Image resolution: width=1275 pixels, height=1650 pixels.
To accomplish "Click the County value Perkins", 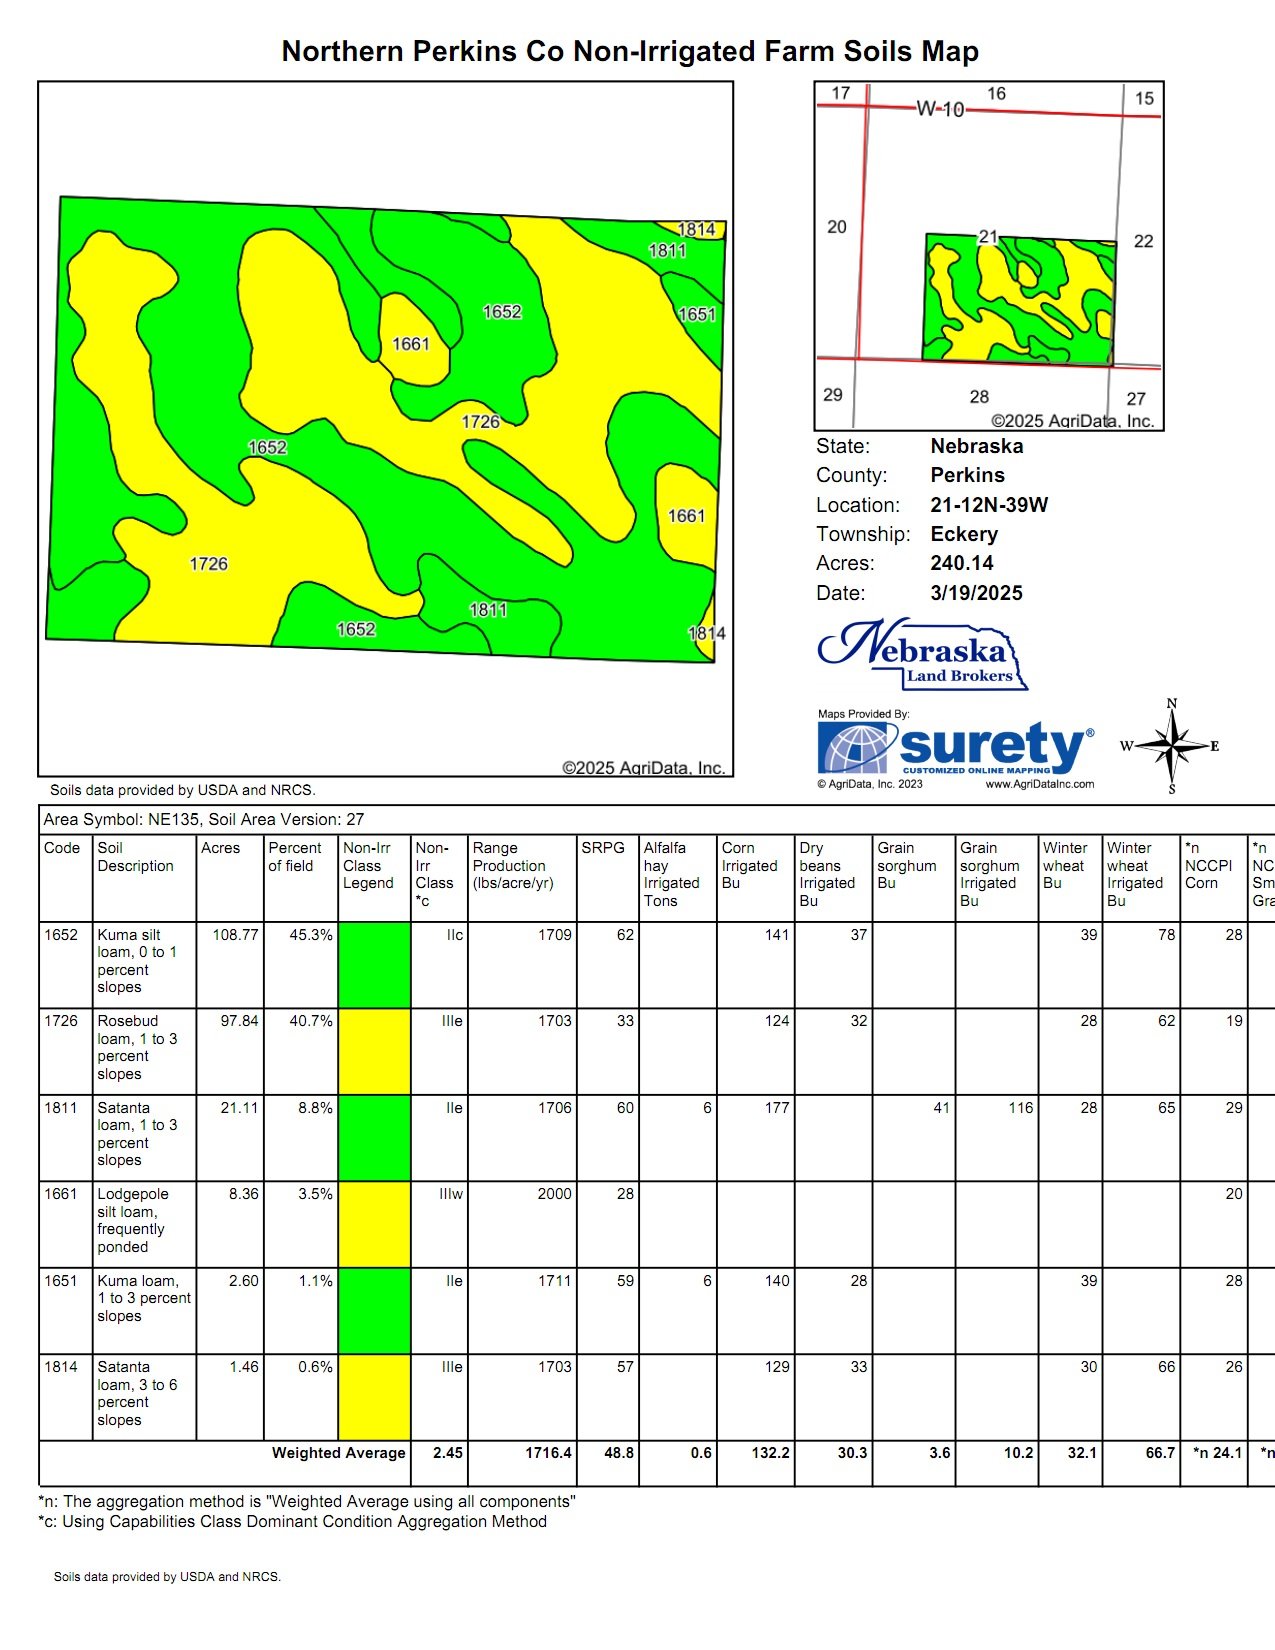I will coord(967,475).
